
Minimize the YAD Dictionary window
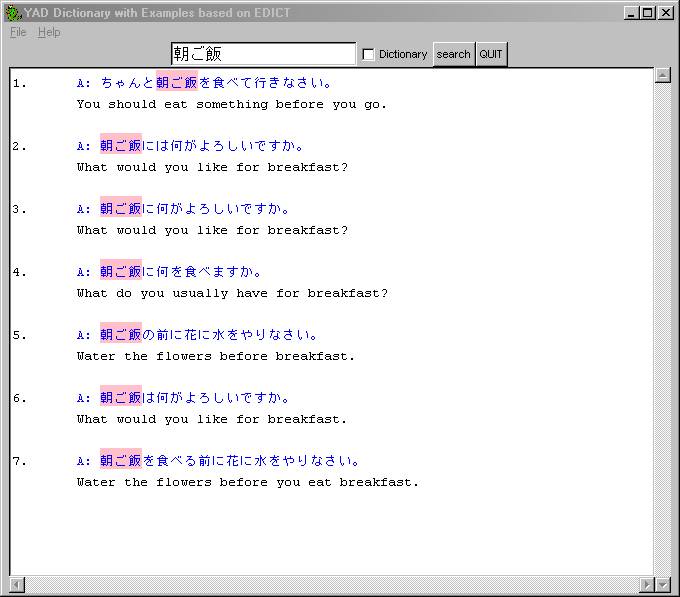tap(631, 13)
